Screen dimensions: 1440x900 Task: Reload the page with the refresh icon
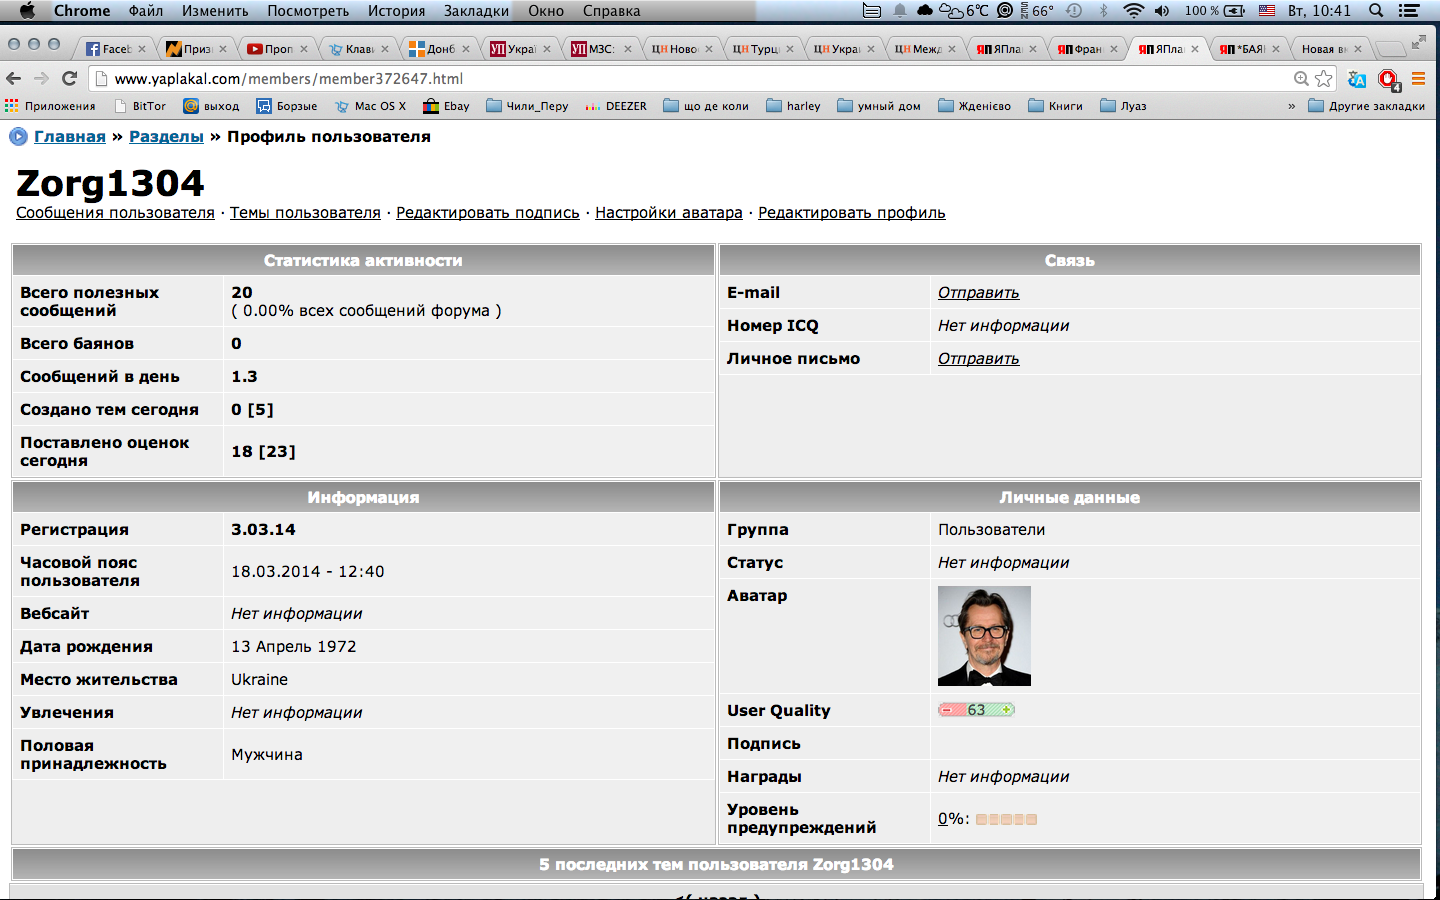[x=69, y=78]
